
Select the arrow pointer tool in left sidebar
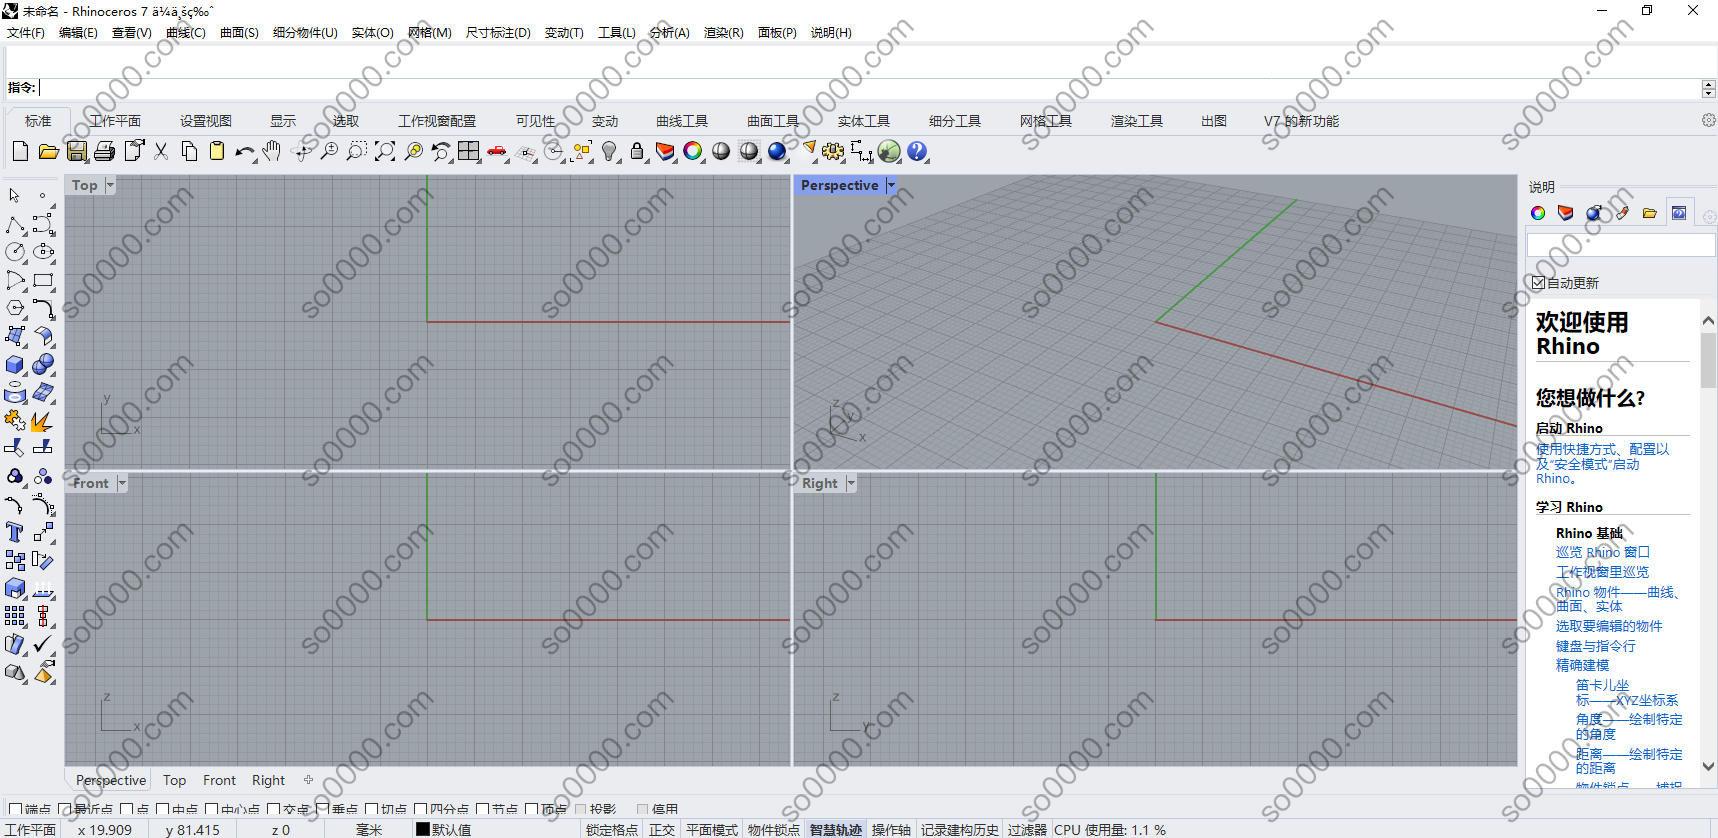[x=14, y=196]
